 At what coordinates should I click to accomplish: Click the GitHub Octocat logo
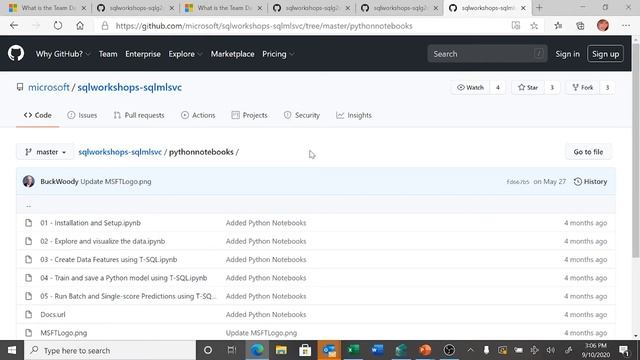pyautogui.click(x=16, y=53)
